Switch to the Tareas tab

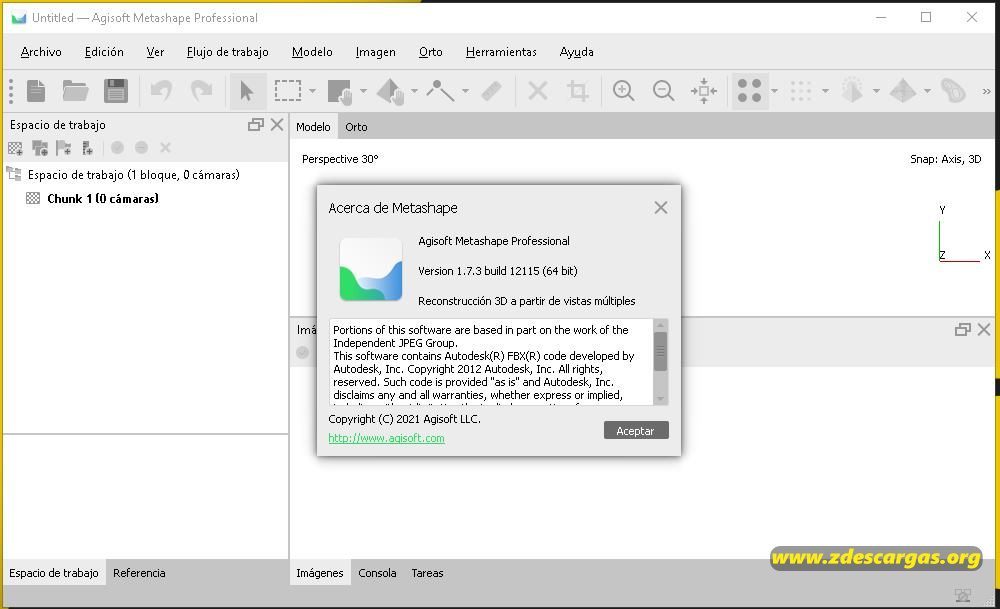pos(427,573)
